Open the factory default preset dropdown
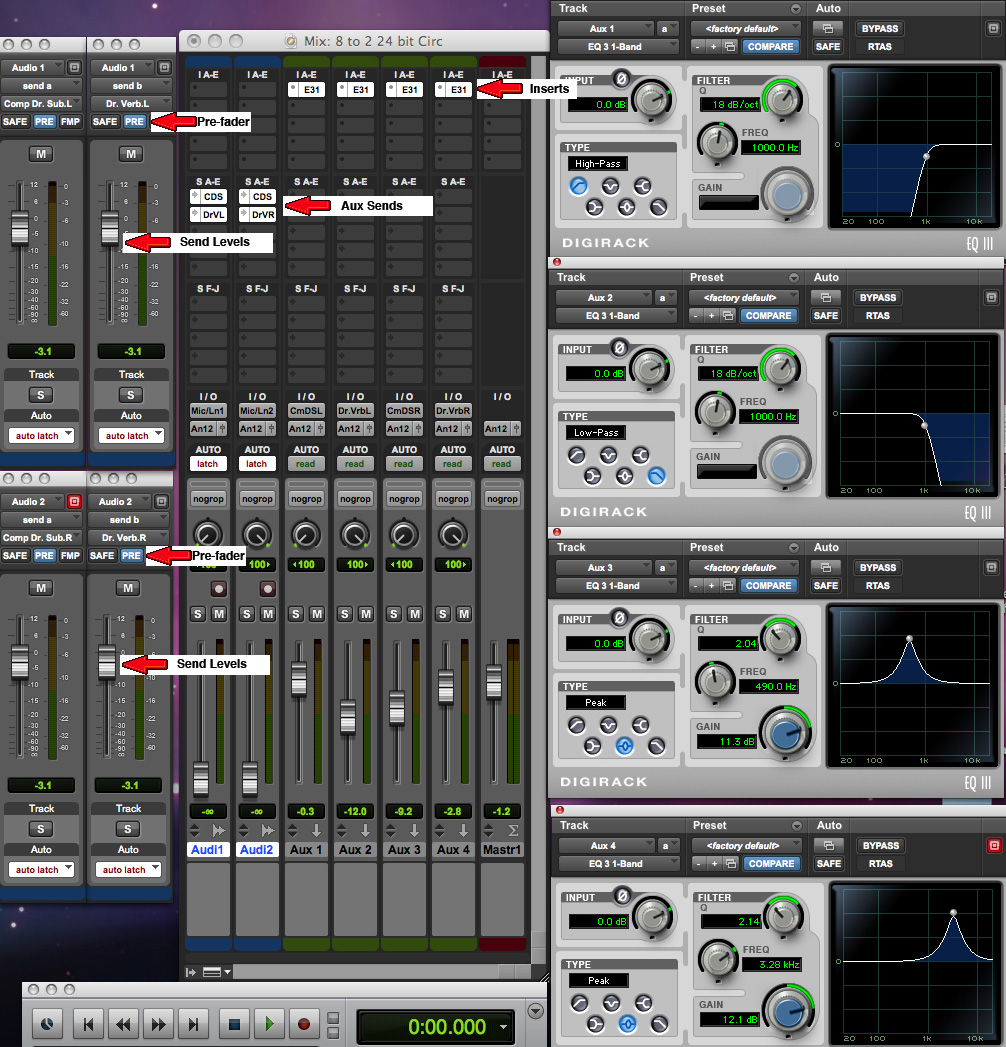Image resolution: width=1006 pixels, height=1047 pixels. pos(744,29)
